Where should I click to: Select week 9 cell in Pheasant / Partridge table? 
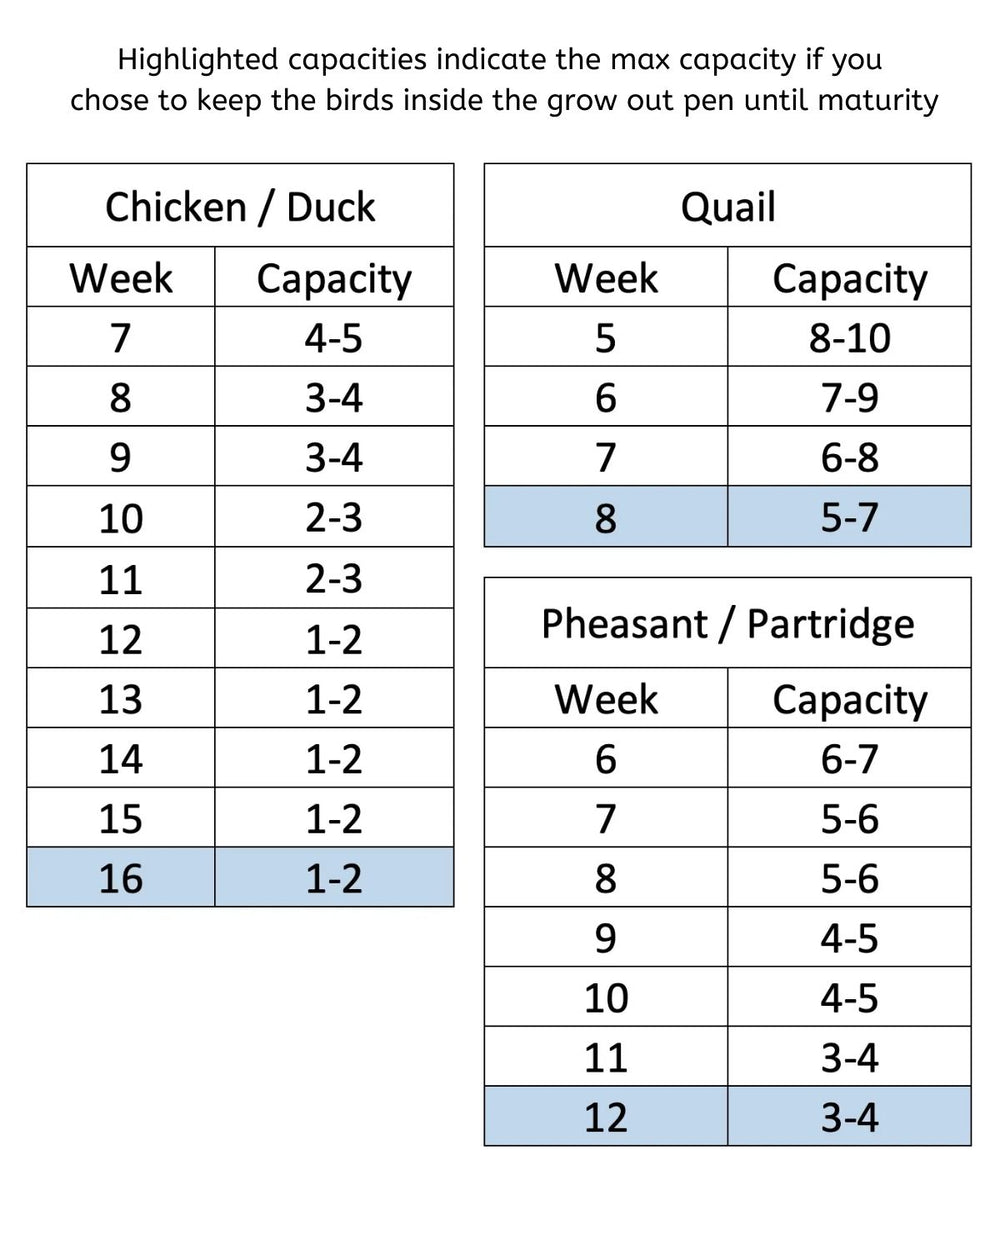point(605,938)
